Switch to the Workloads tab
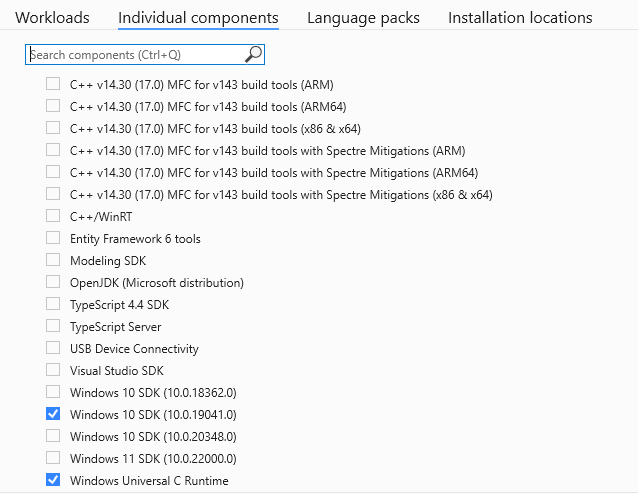This screenshot has height=494, width=638. click(52, 18)
